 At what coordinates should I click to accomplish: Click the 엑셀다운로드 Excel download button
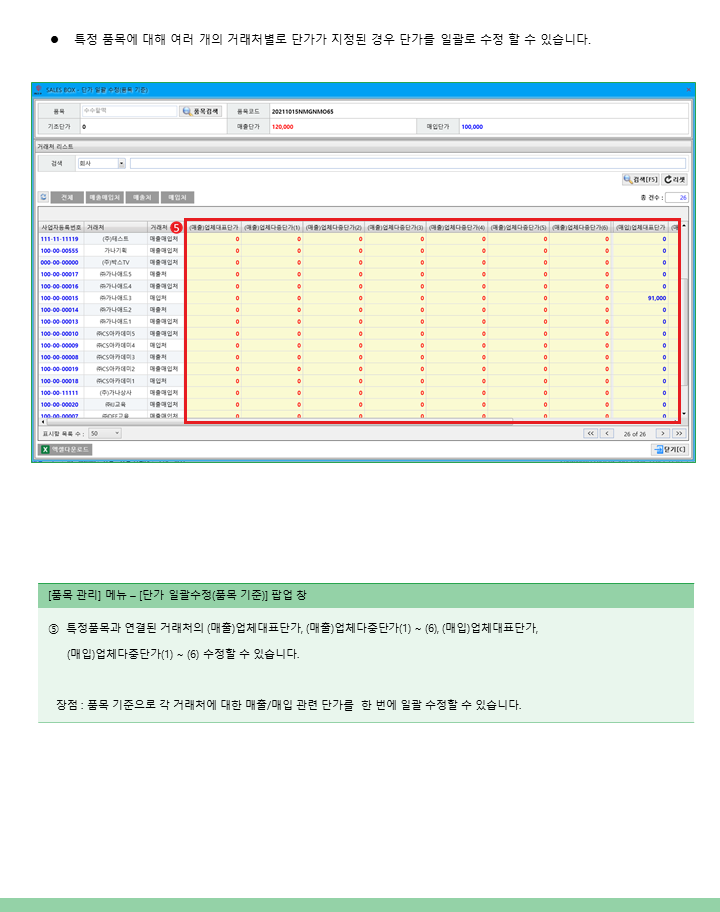click(x=65, y=450)
